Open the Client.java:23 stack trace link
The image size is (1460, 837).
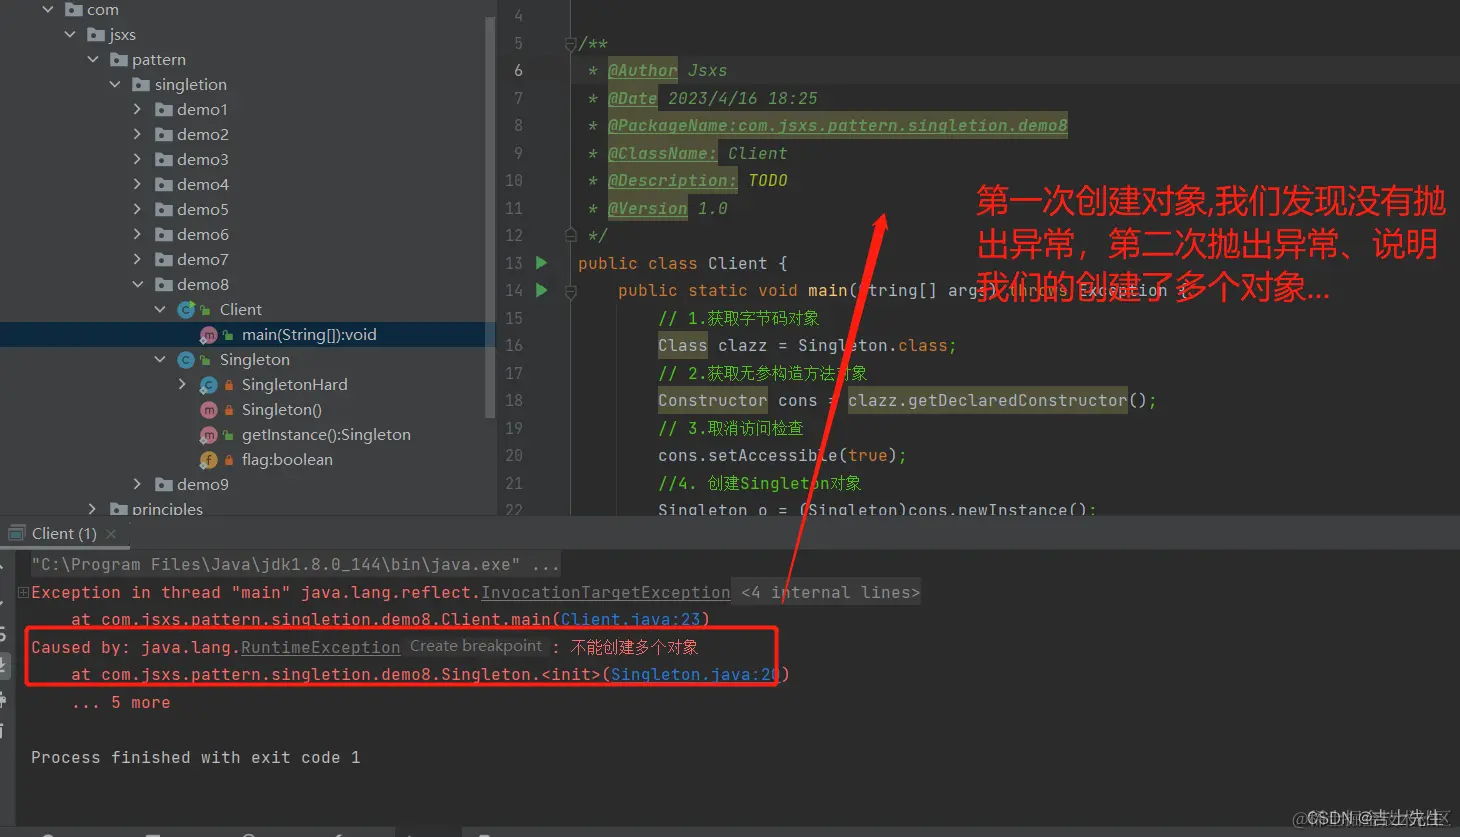coord(630,619)
